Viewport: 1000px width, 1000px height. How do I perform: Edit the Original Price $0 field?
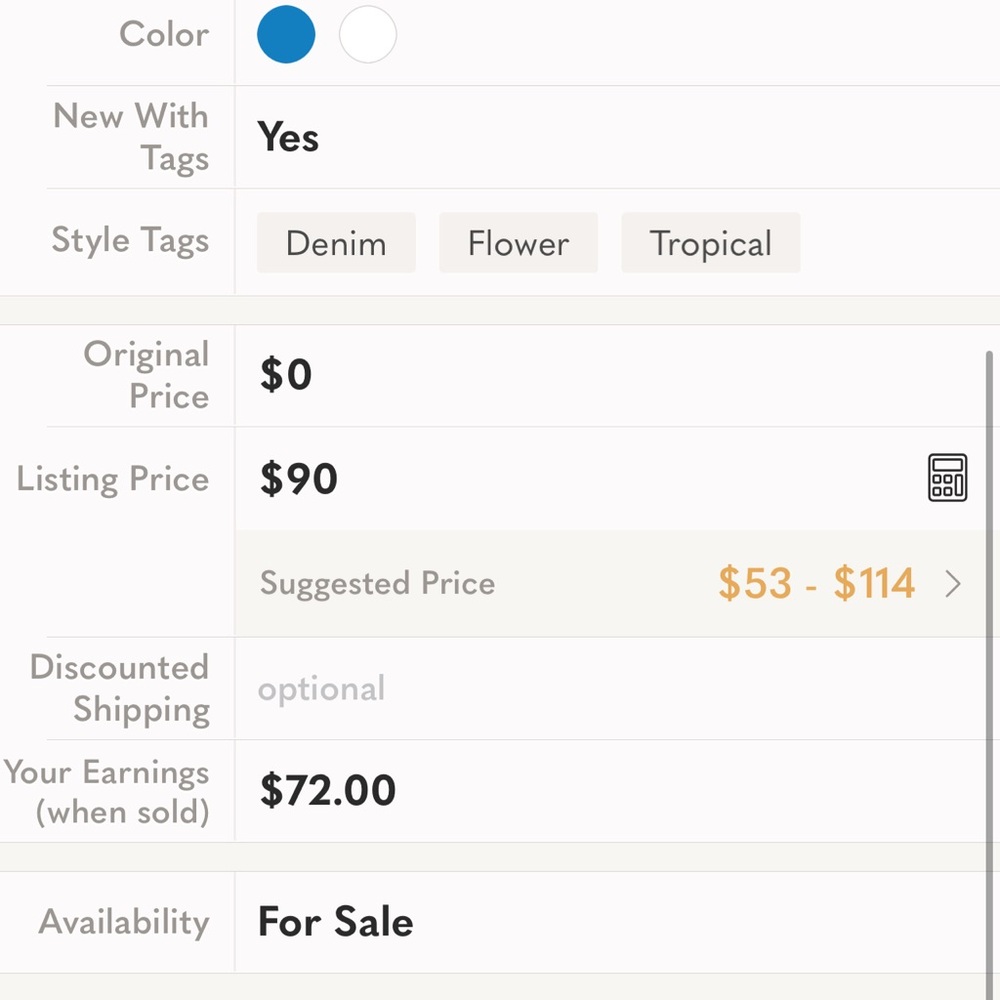click(x=286, y=375)
